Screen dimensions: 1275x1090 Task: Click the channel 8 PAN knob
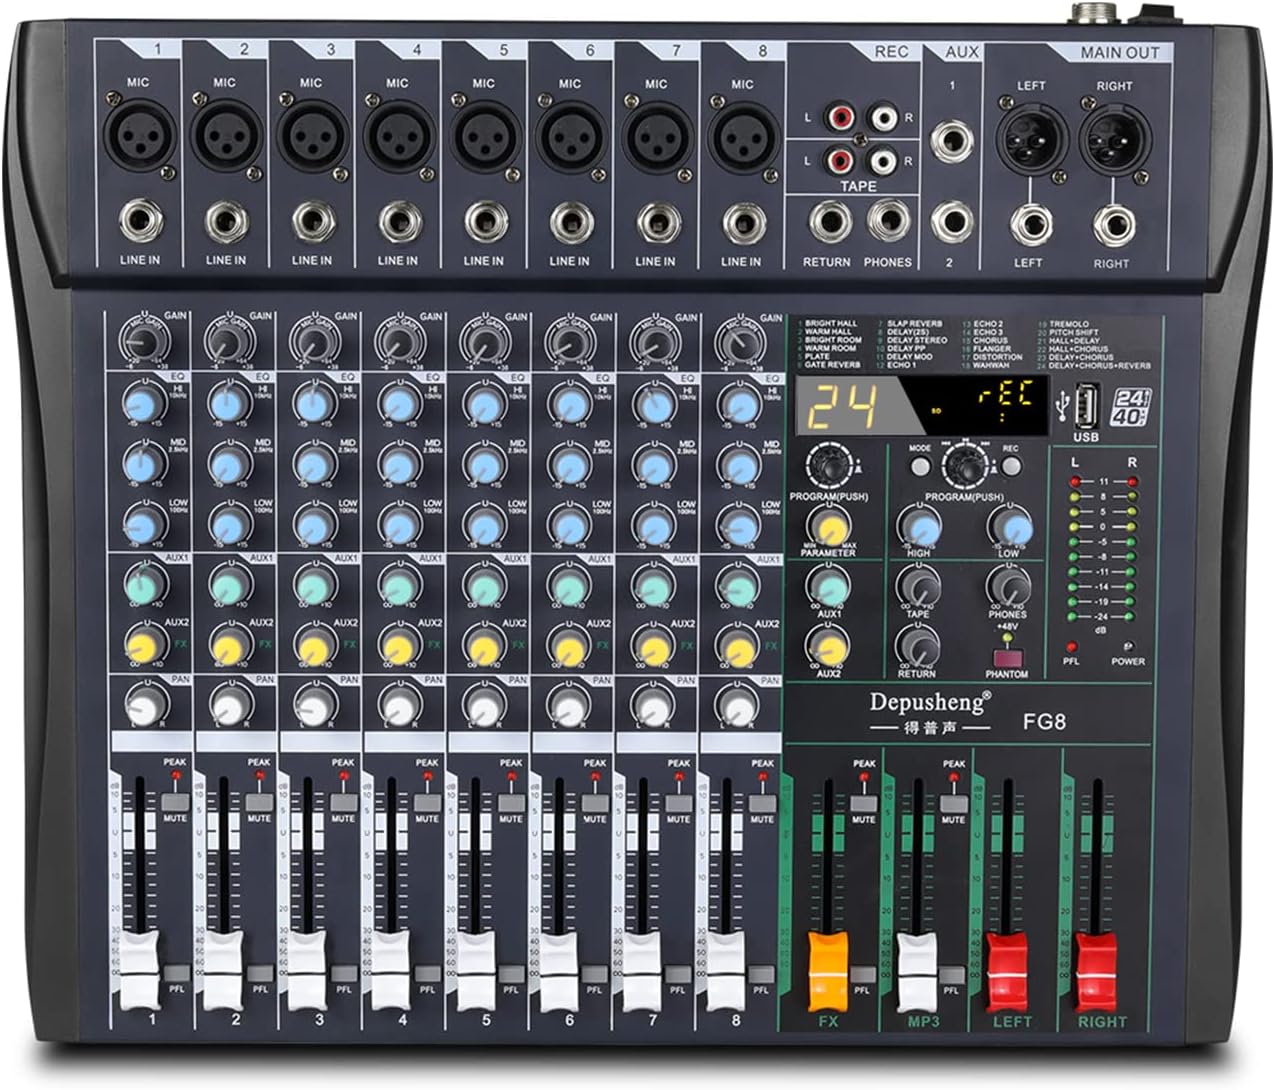[x=739, y=706]
